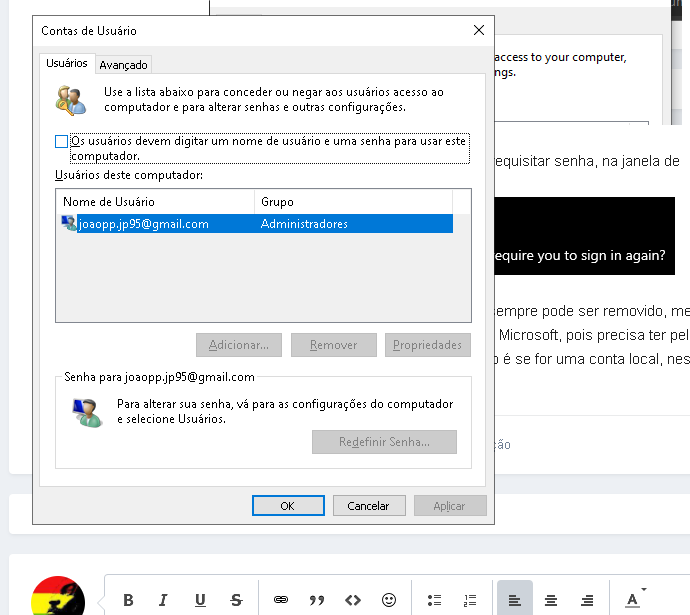Click the users-with-keys icon in dialog
Image resolution: width=690 pixels, height=615 pixels.
[70, 101]
